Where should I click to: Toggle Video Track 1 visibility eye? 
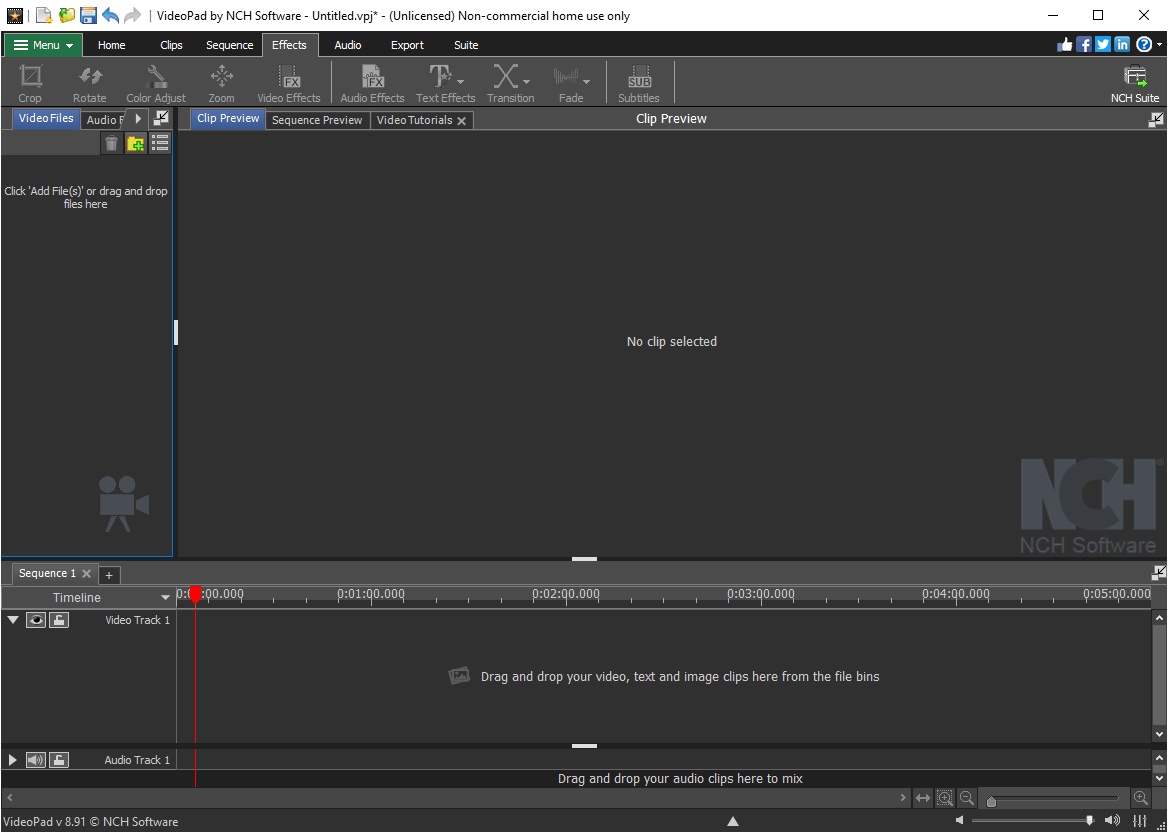point(36,620)
